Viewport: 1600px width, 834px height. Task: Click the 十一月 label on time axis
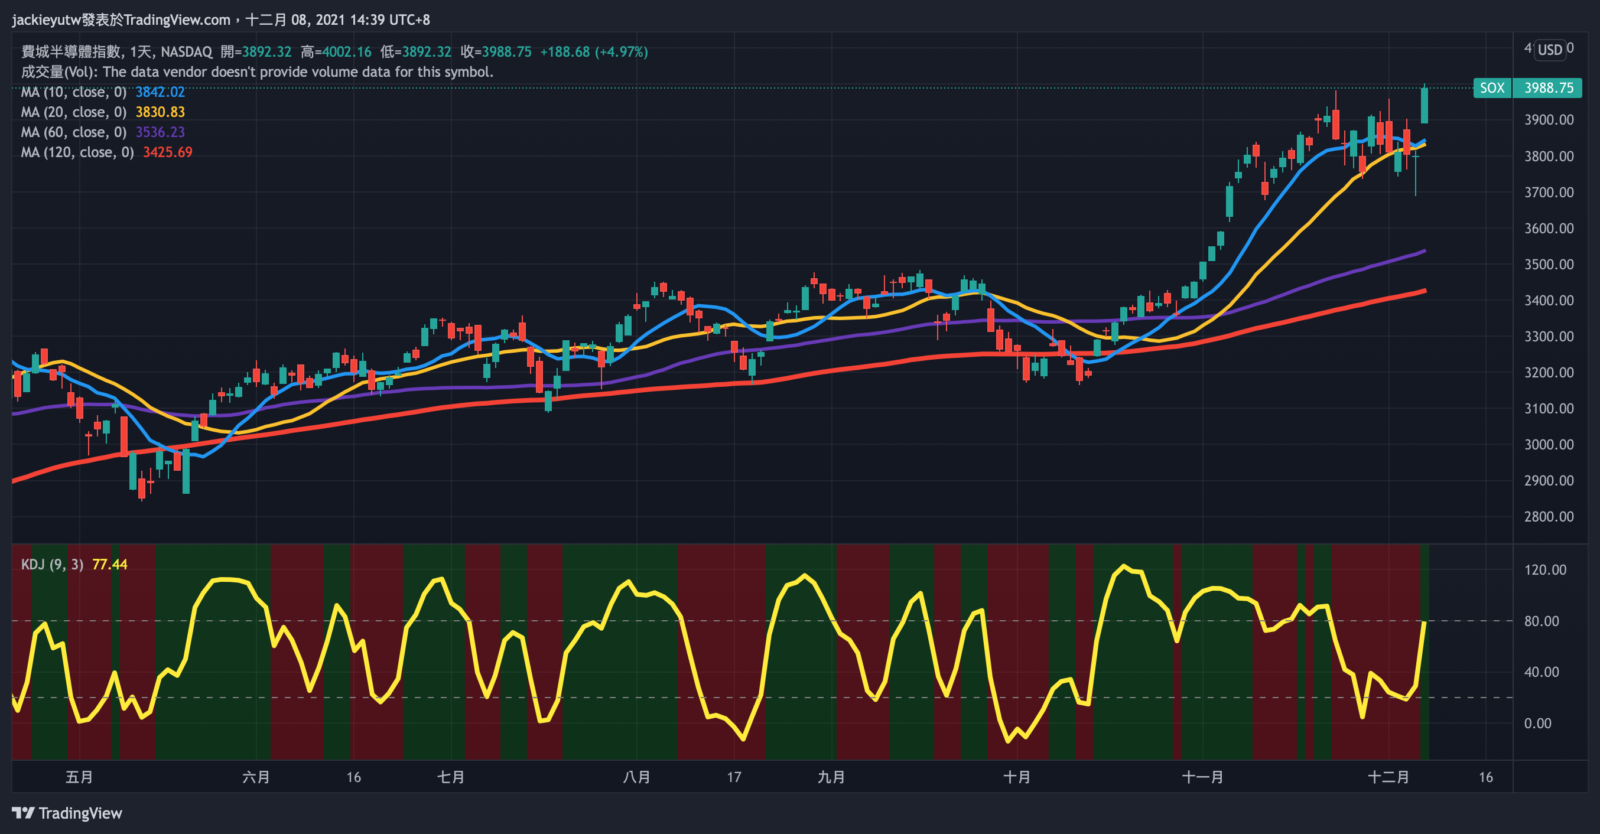pos(1202,777)
